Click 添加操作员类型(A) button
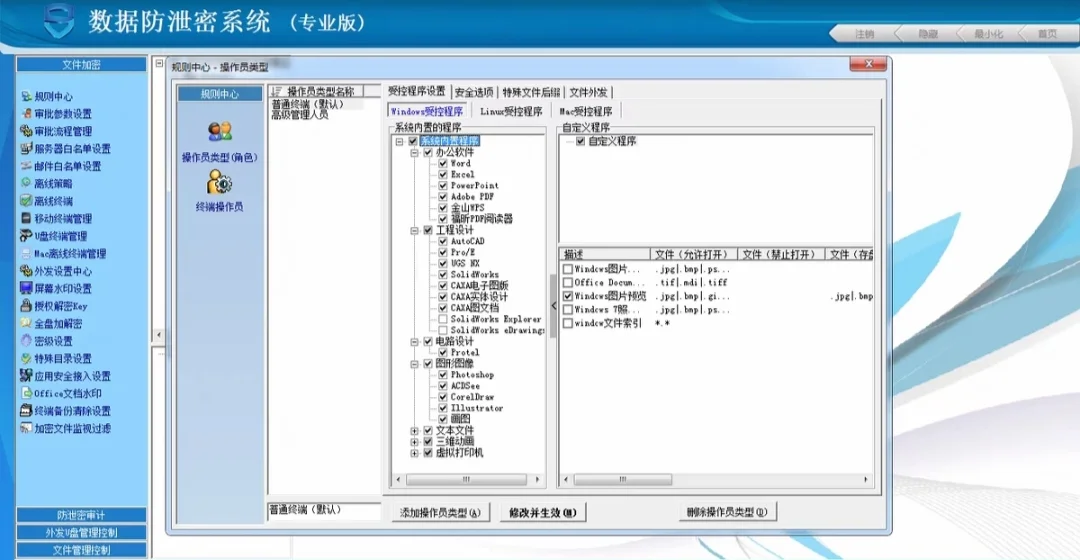This screenshot has height=560, width=1080. click(x=441, y=512)
